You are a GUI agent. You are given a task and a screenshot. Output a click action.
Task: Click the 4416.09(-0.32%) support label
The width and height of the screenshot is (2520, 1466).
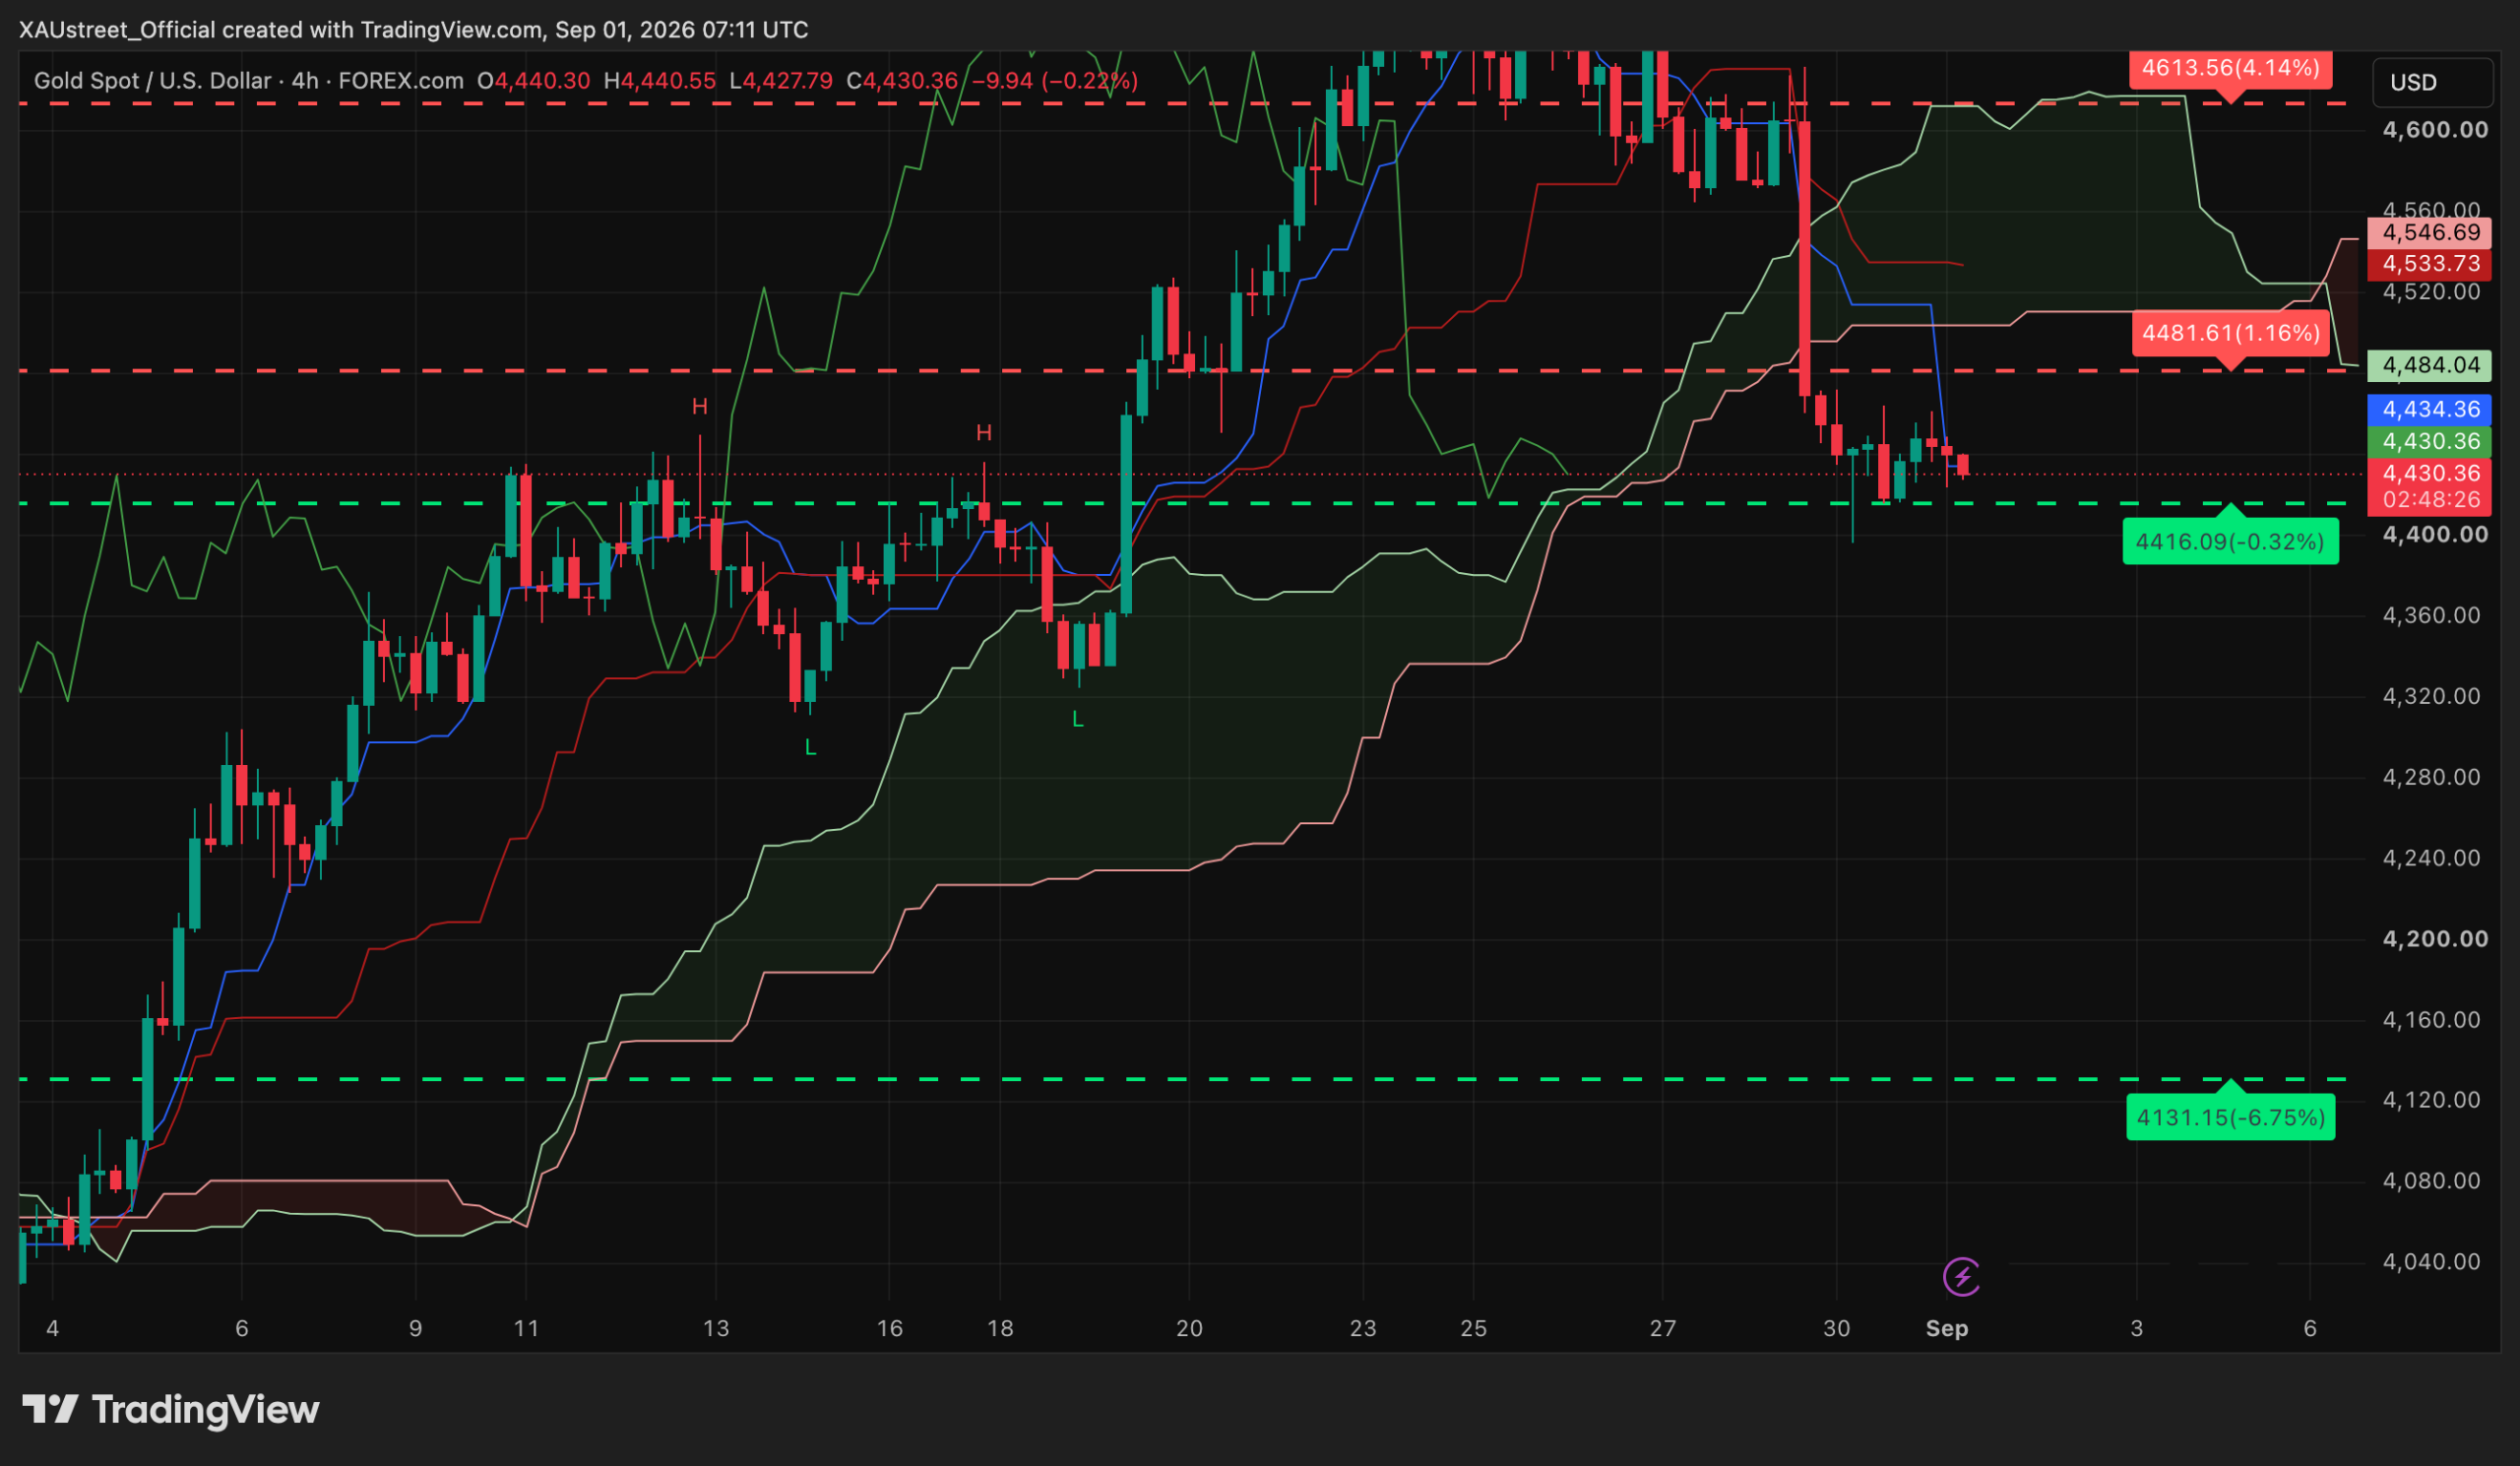coord(2230,542)
